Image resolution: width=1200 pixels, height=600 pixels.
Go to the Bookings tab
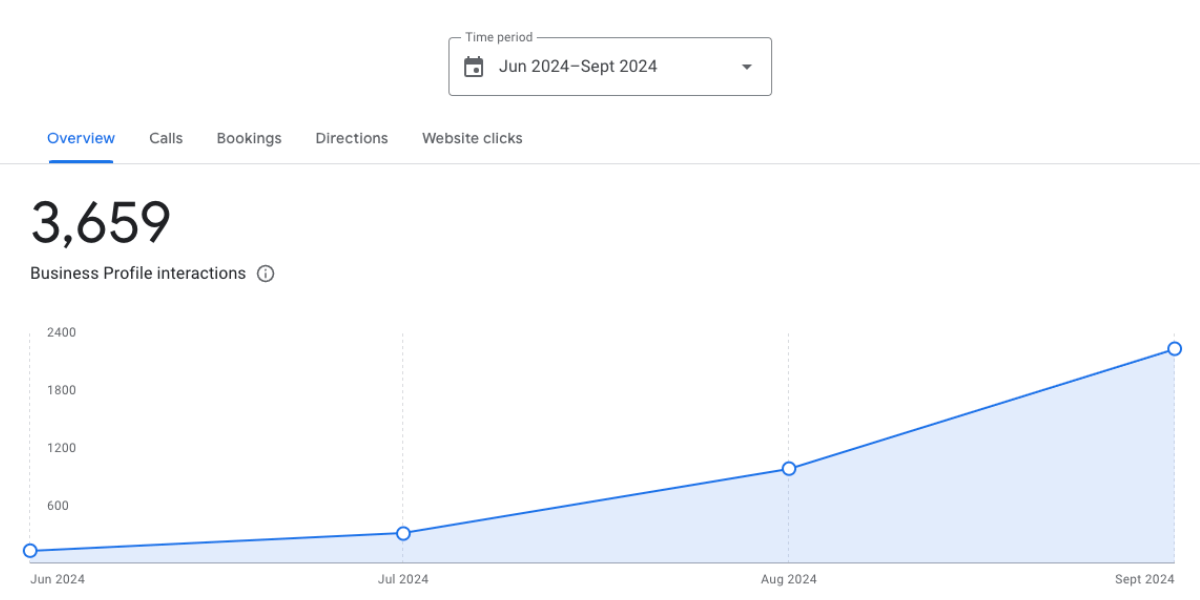point(249,139)
